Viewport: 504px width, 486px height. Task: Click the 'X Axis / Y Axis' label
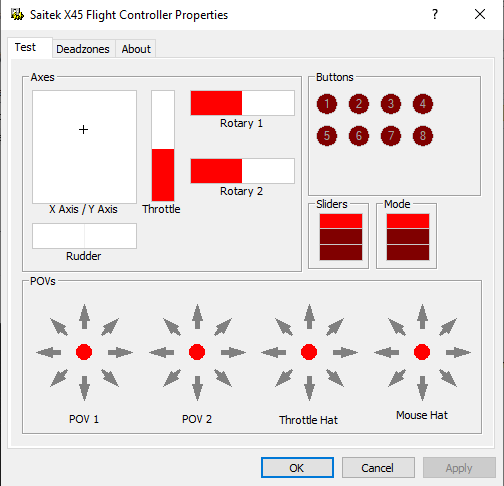coord(83,209)
